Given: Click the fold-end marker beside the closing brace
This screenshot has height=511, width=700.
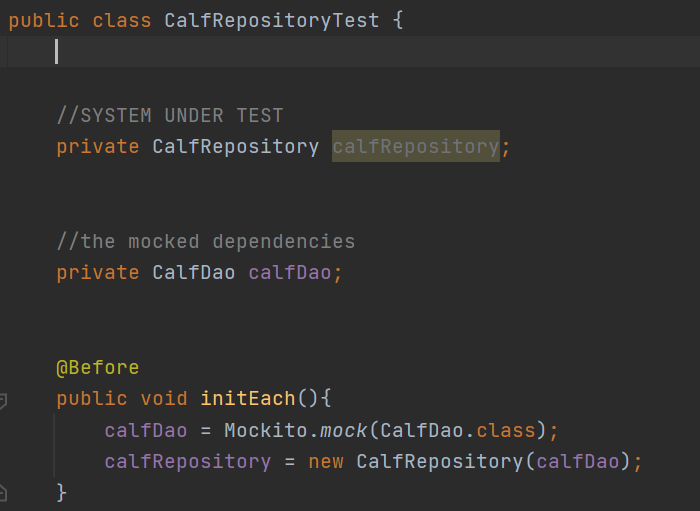Looking at the screenshot, I should coord(3,491).
